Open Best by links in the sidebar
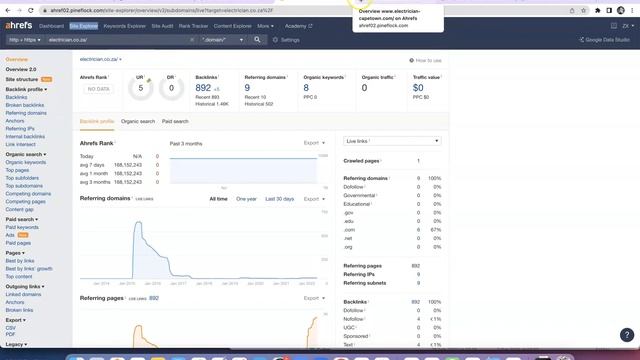 pyautogui.click(x=20, y=261)
